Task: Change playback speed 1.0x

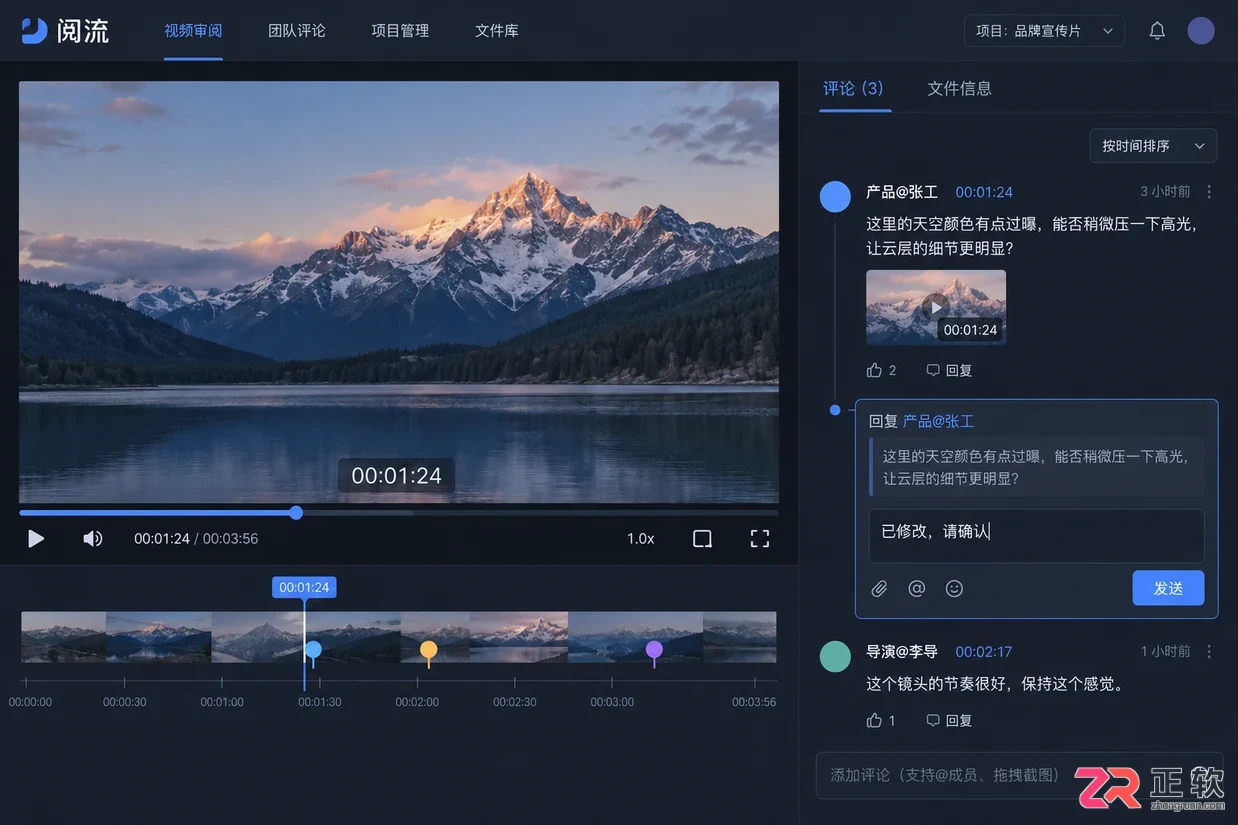Action: point(641,539)
